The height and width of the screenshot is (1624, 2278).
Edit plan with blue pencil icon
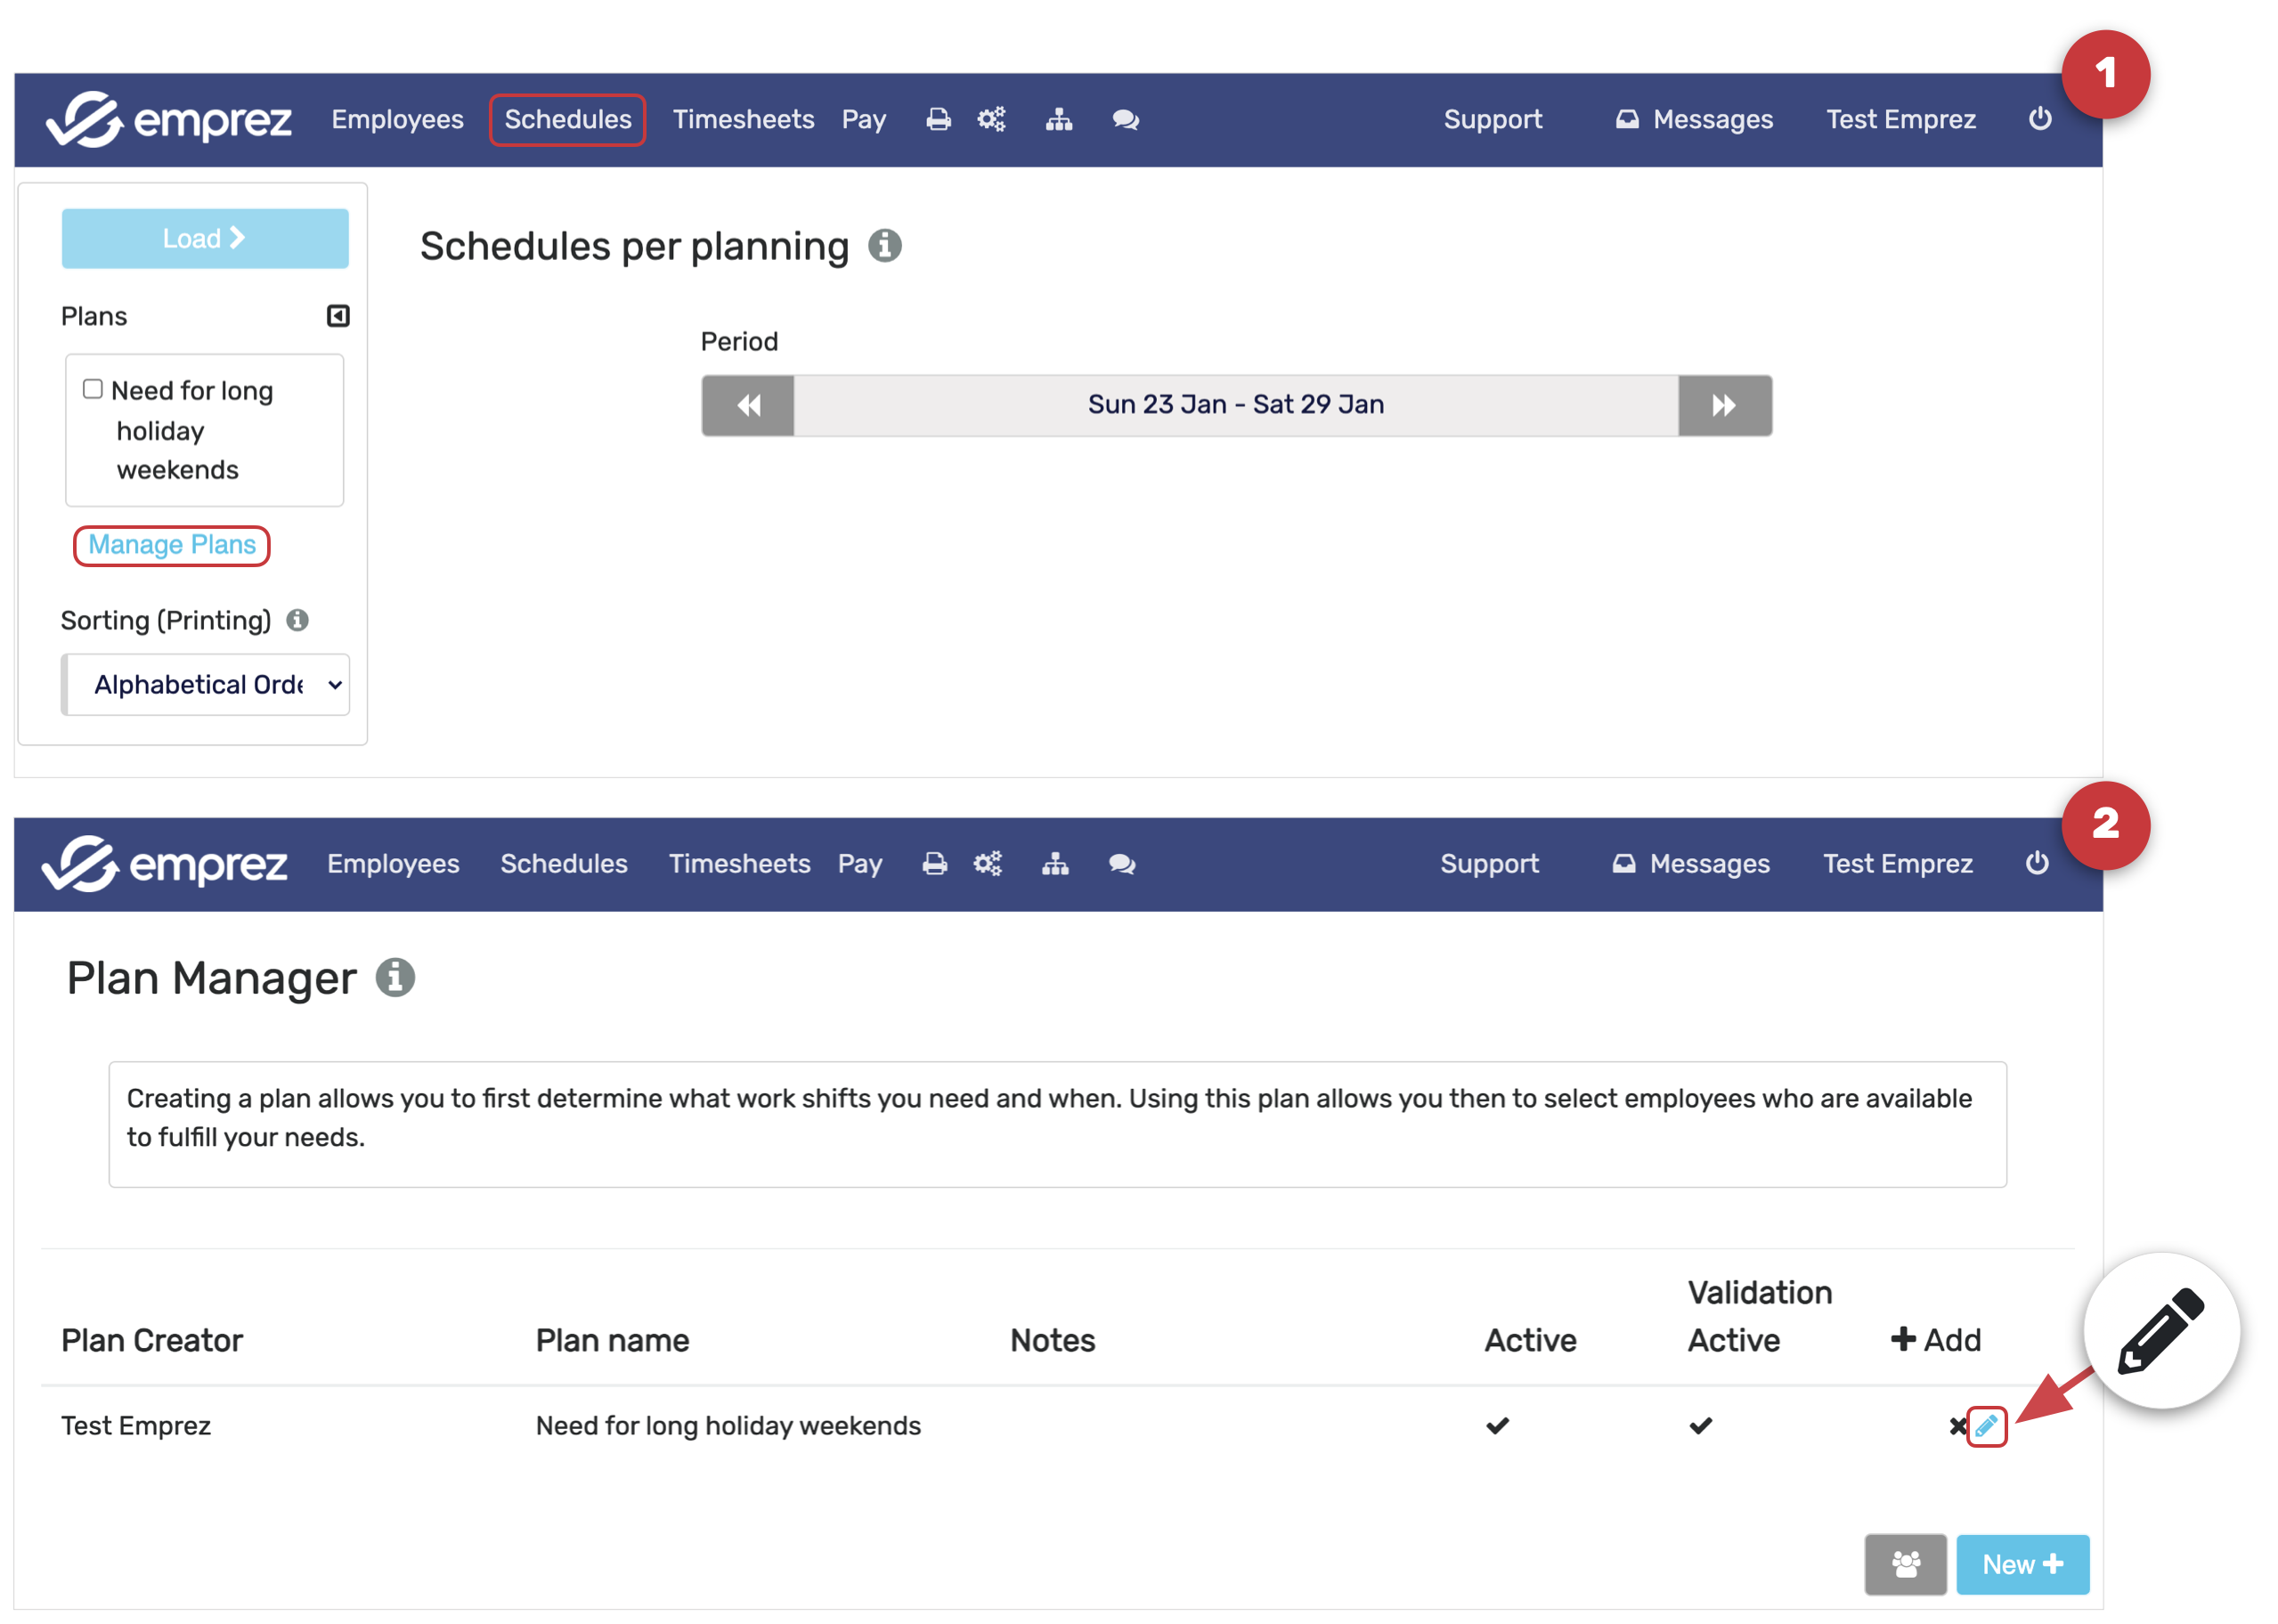click(x=1985, y=1426)
